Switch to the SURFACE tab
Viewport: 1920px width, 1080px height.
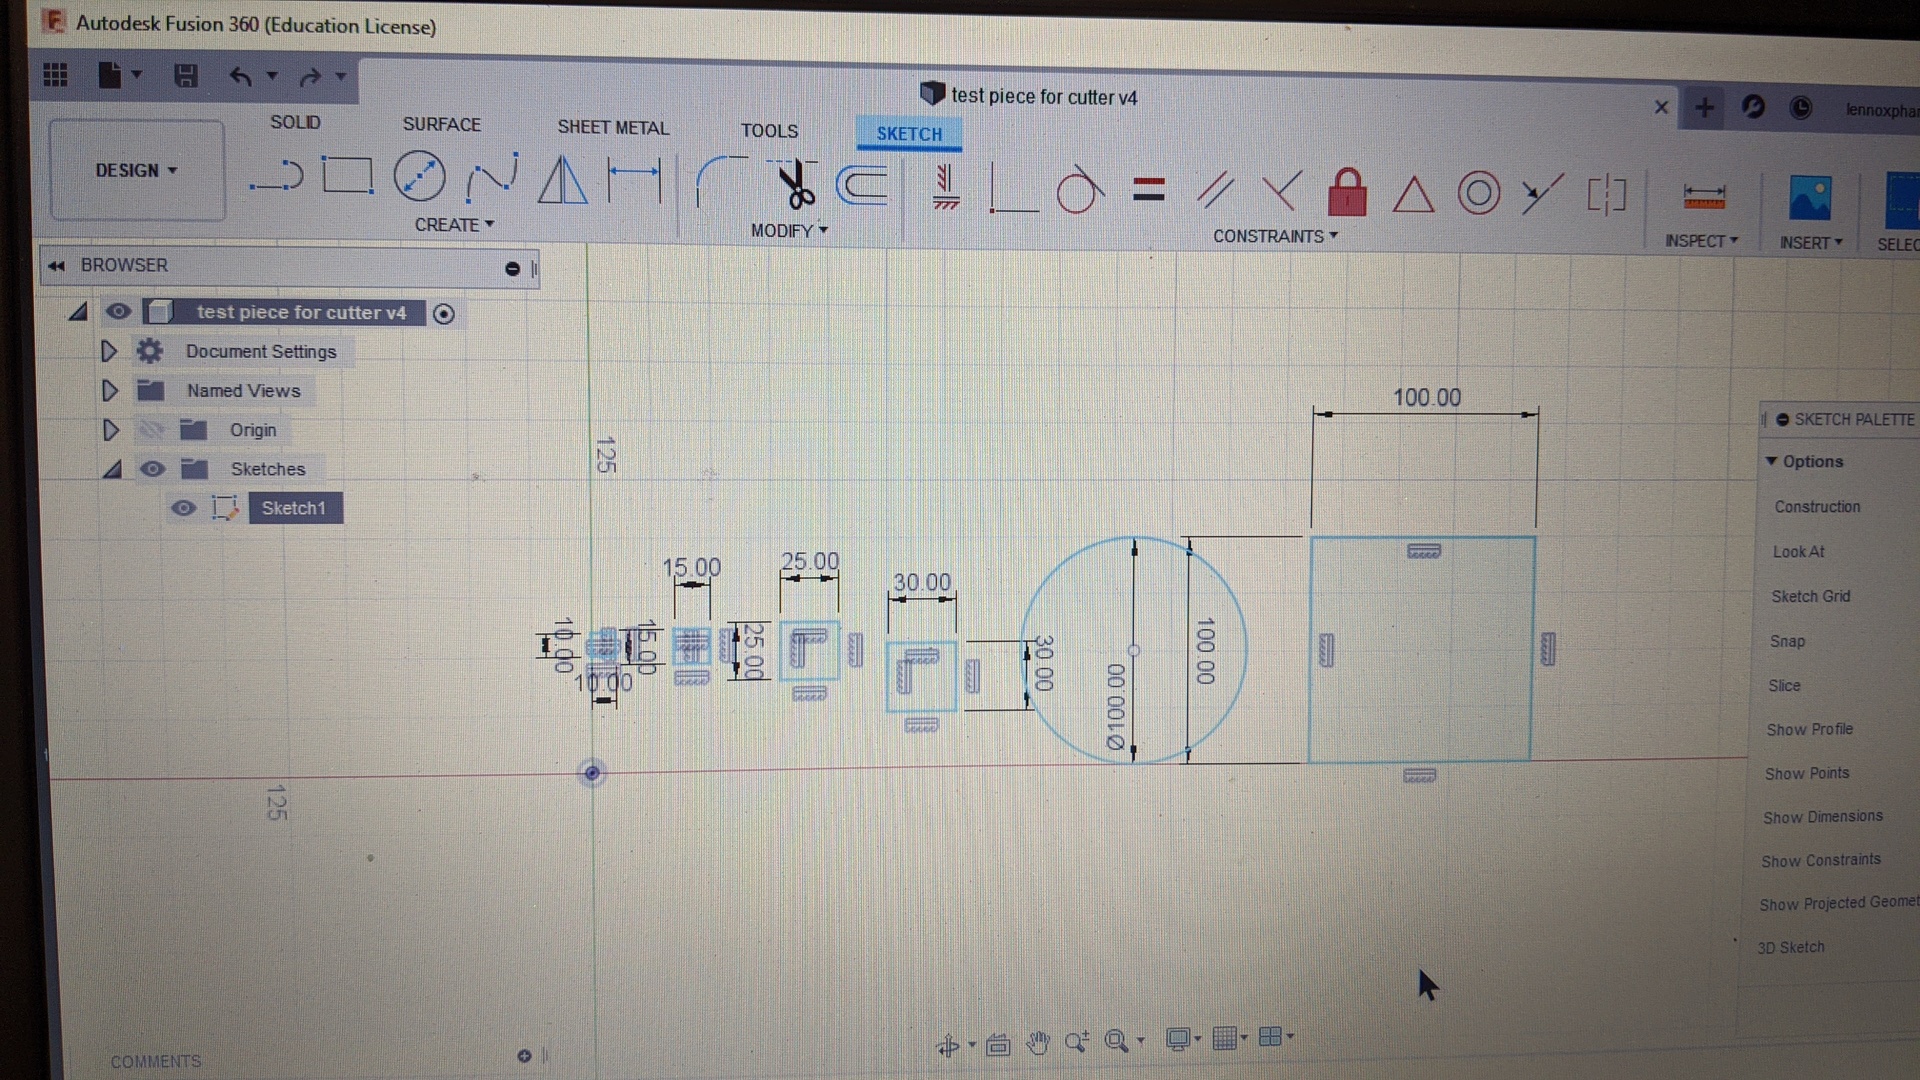point(441,124)
